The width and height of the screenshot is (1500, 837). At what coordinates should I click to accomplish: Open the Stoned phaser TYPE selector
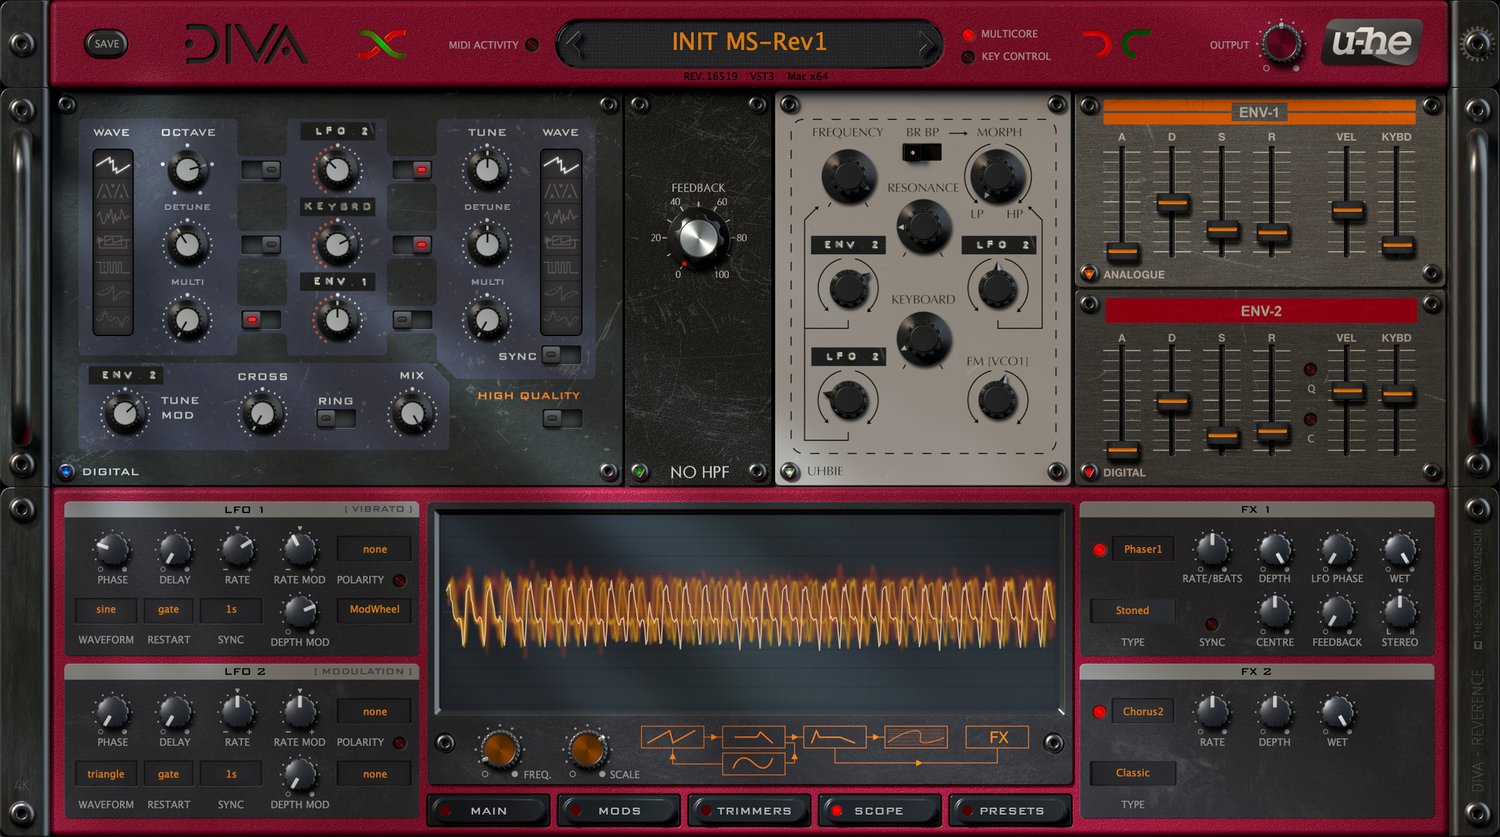point(1132,610)
